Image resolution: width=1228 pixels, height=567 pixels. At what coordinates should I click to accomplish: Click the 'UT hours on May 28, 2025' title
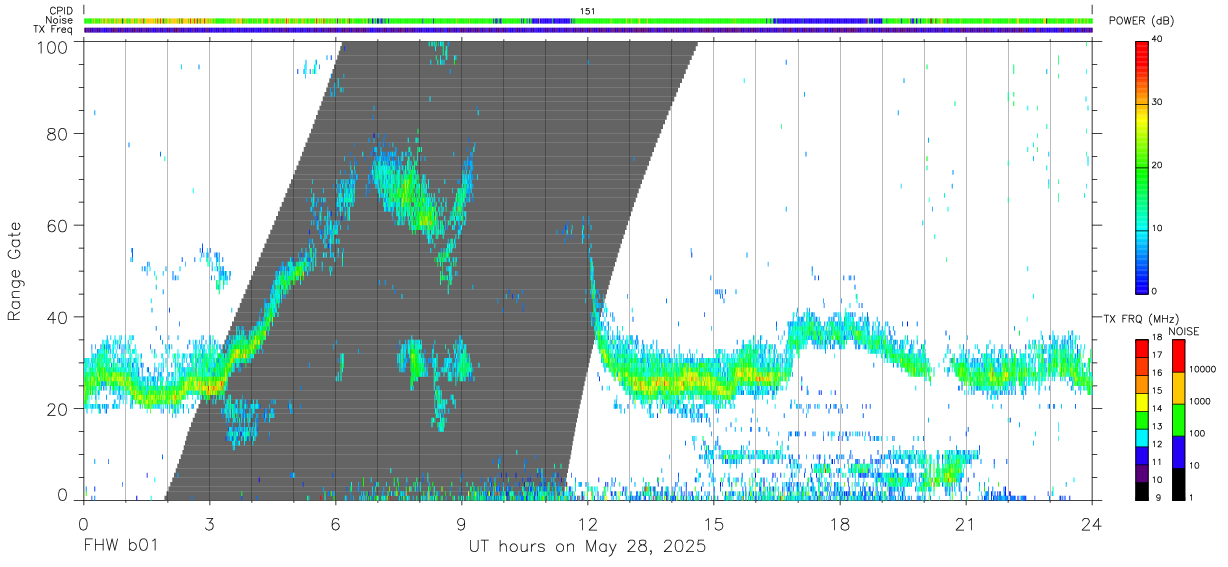coord(588,547)
